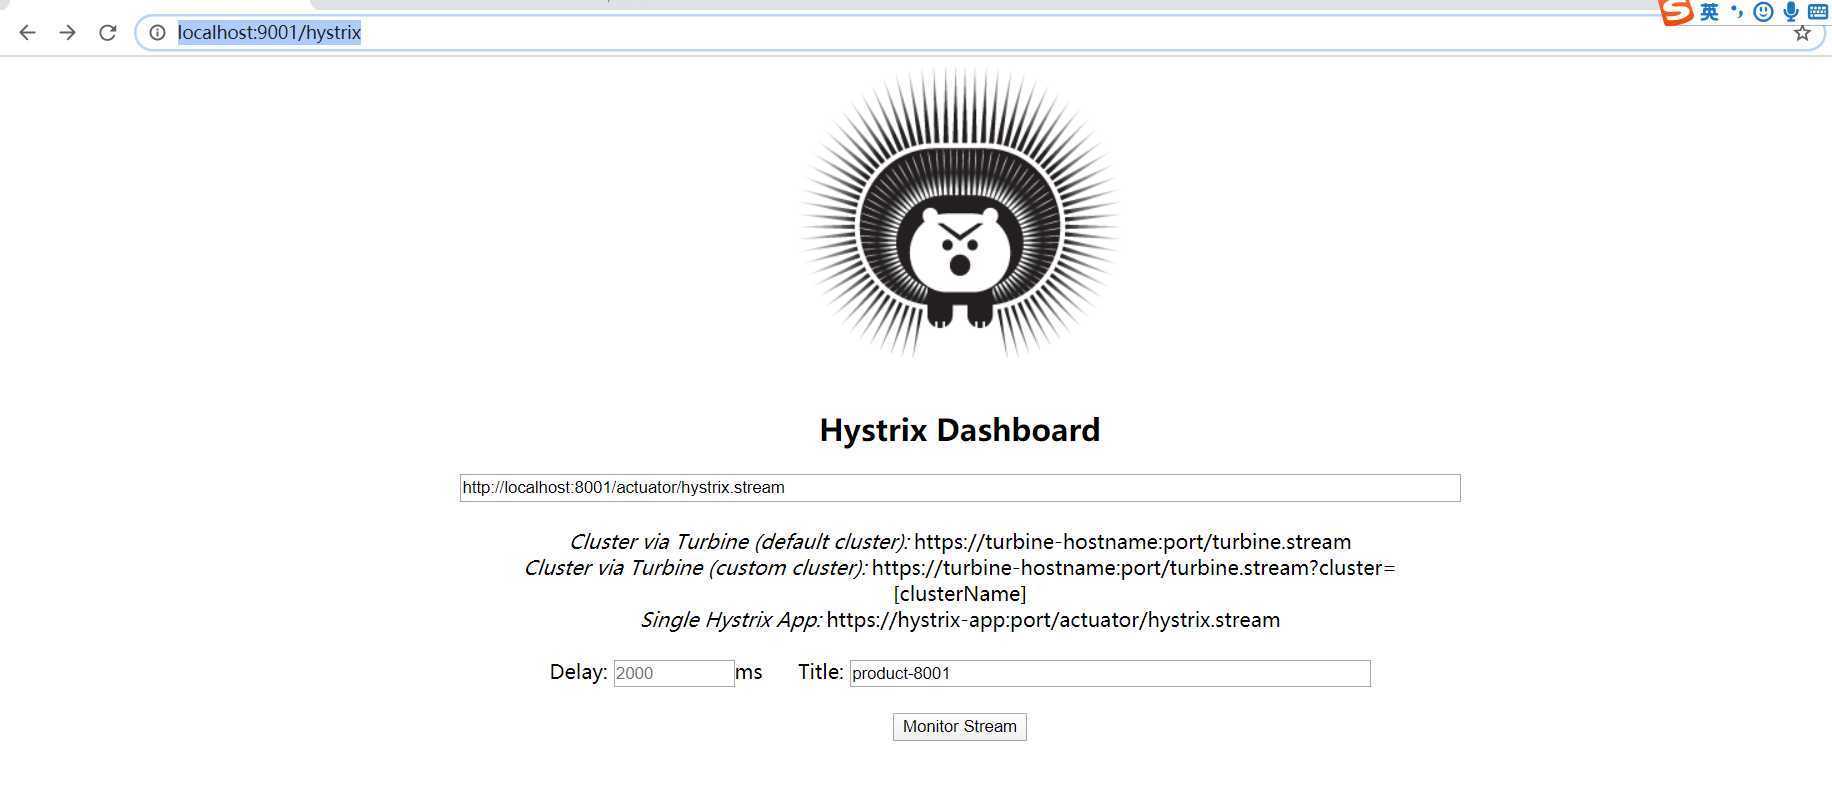Open the IME emoji smiley icon

click(1764, 12)
